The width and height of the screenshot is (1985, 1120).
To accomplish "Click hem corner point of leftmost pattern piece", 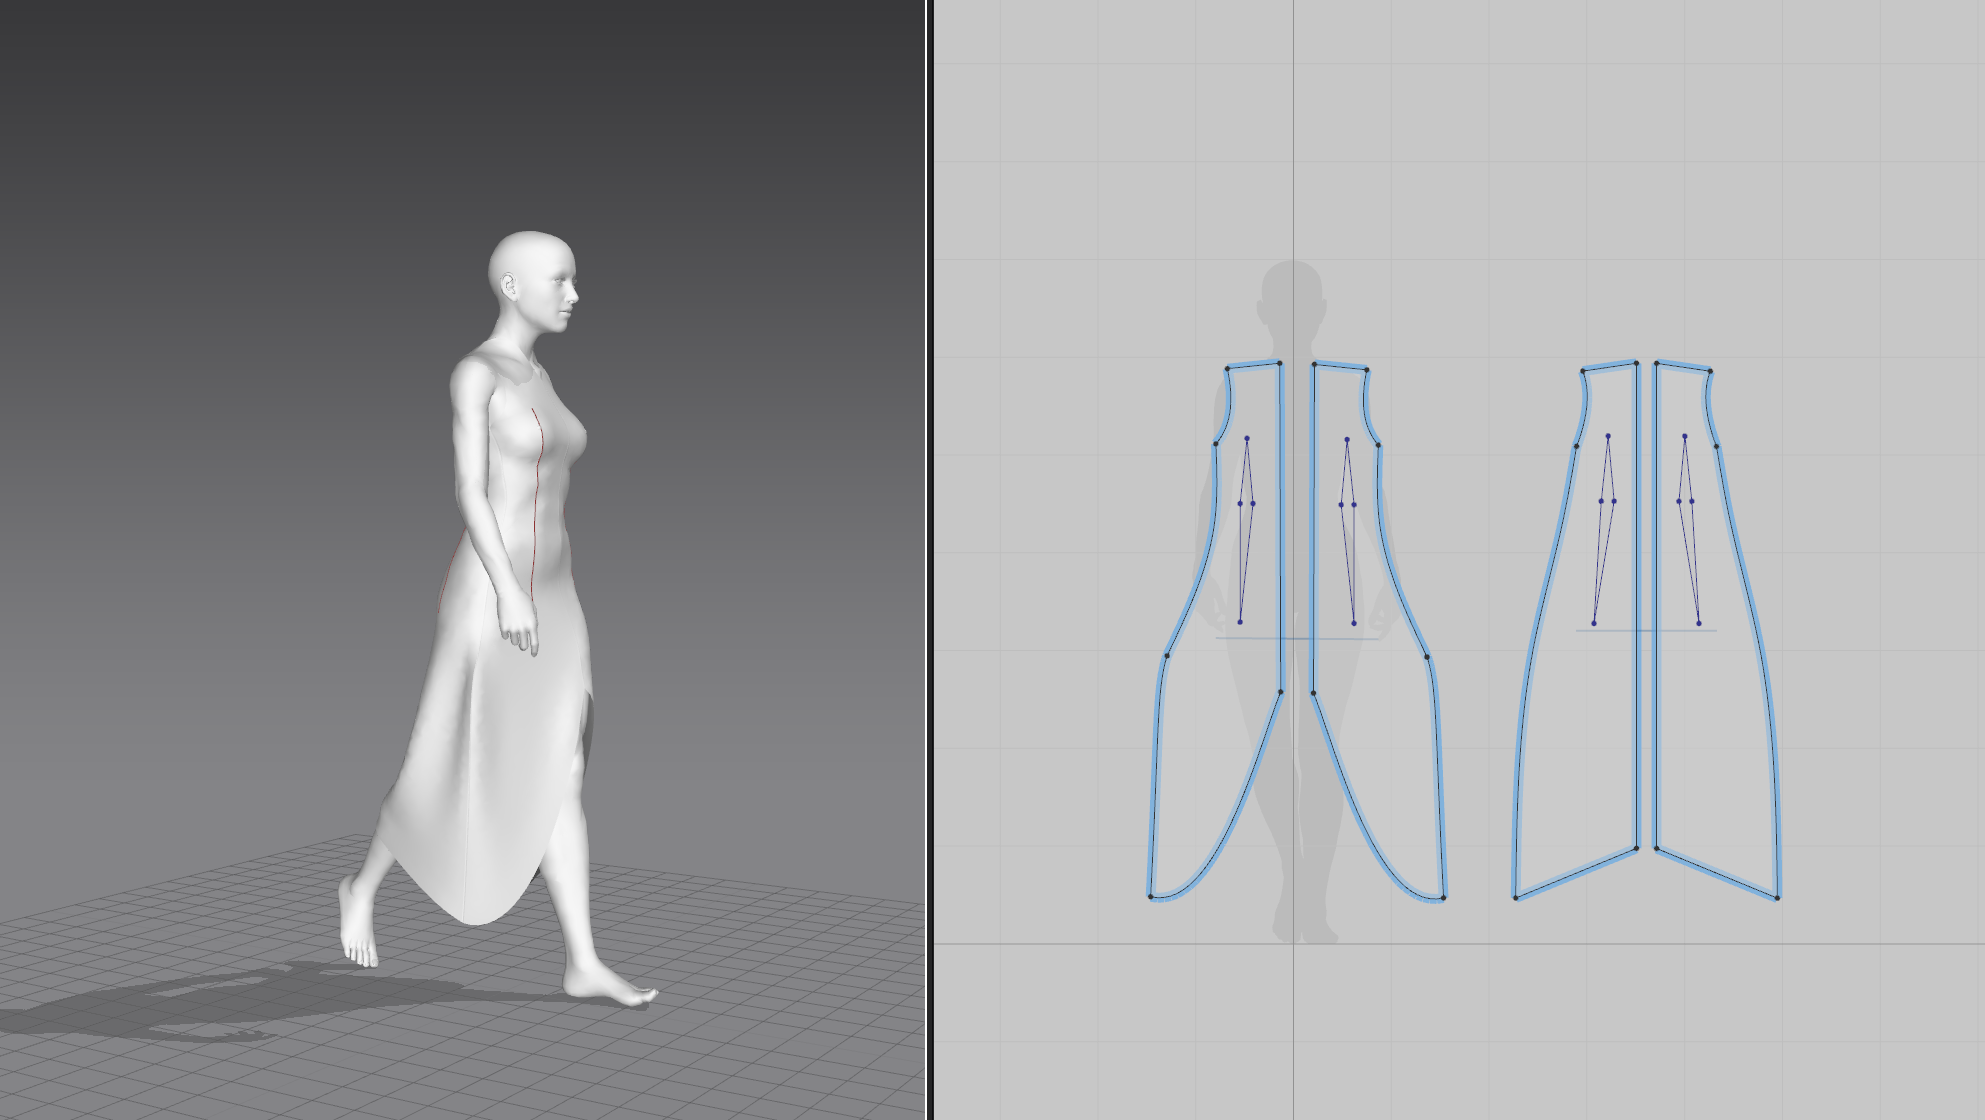I will (1151, 897).
